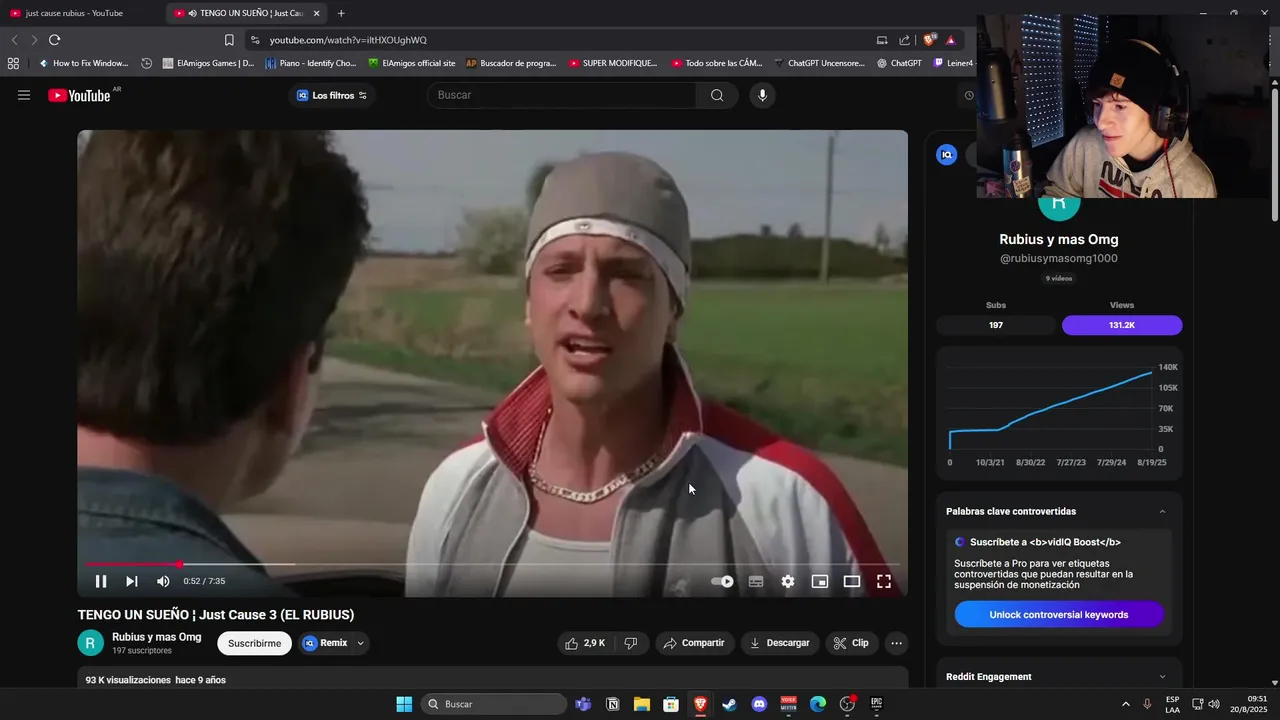1280x720 pixels.
Task: Dislike the video
Action: [x=631, y=643]
